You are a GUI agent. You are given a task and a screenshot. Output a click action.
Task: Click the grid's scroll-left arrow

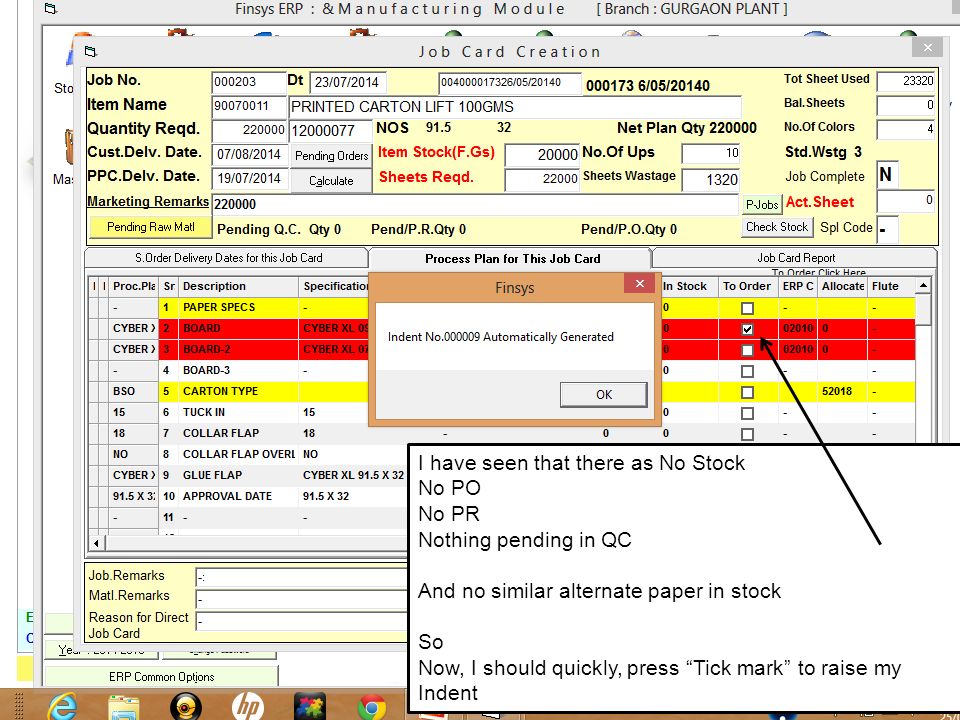(x=96, y=543)
